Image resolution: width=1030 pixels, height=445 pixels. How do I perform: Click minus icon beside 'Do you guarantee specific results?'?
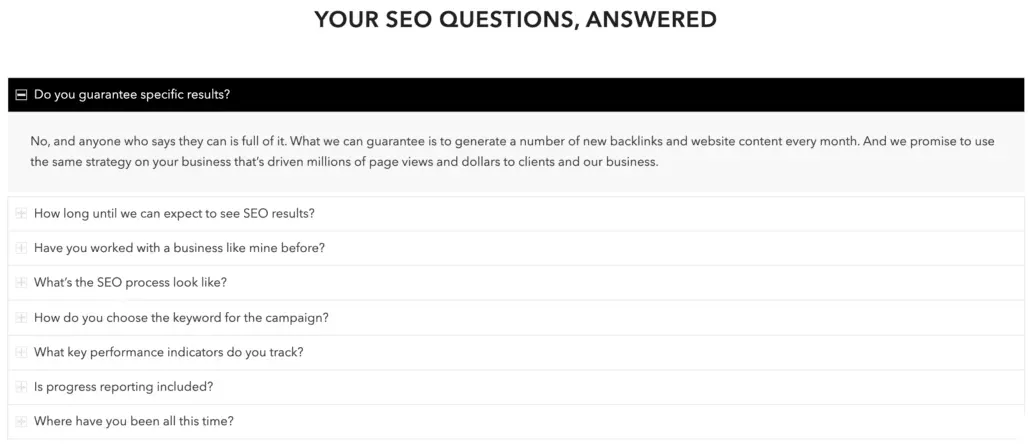[x=21, y=95]
